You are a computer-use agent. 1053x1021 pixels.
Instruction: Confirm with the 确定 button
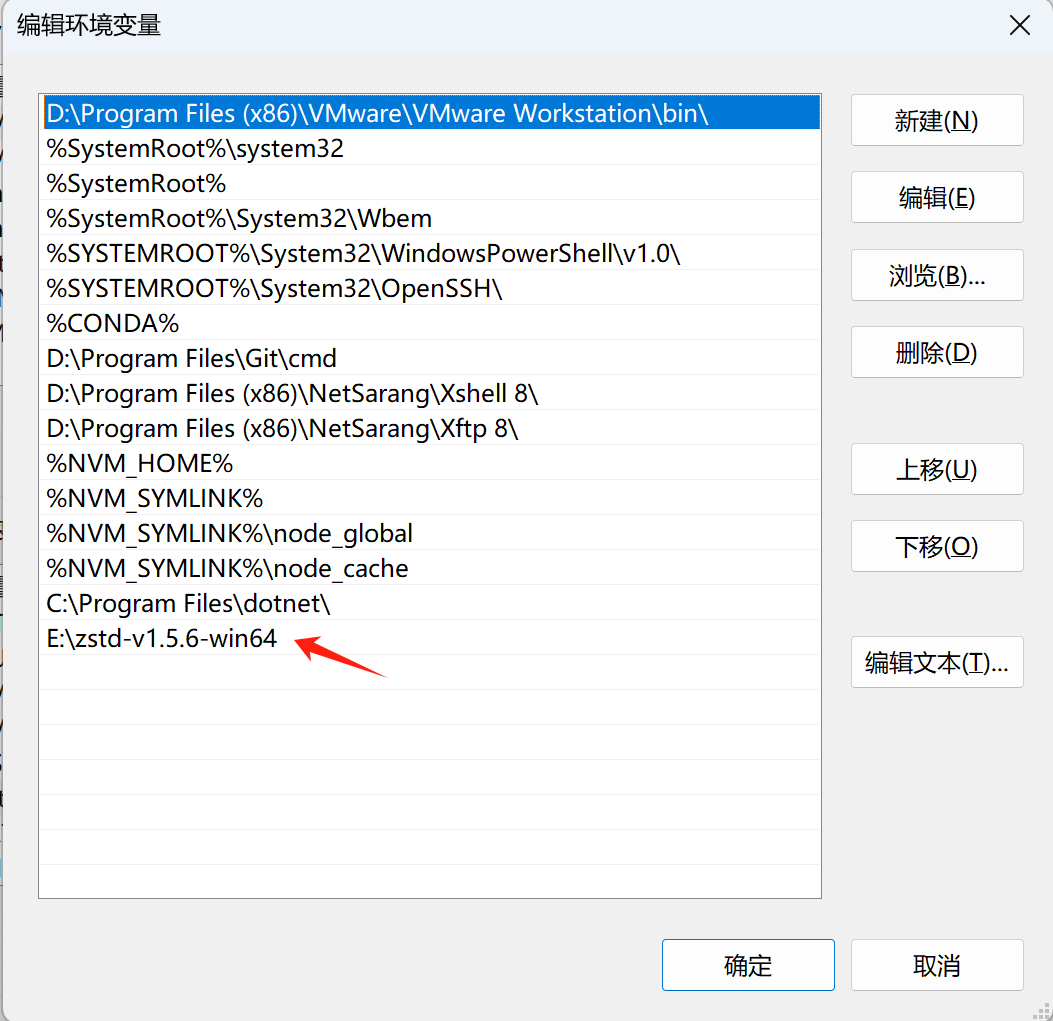click(x=748, y=965)
